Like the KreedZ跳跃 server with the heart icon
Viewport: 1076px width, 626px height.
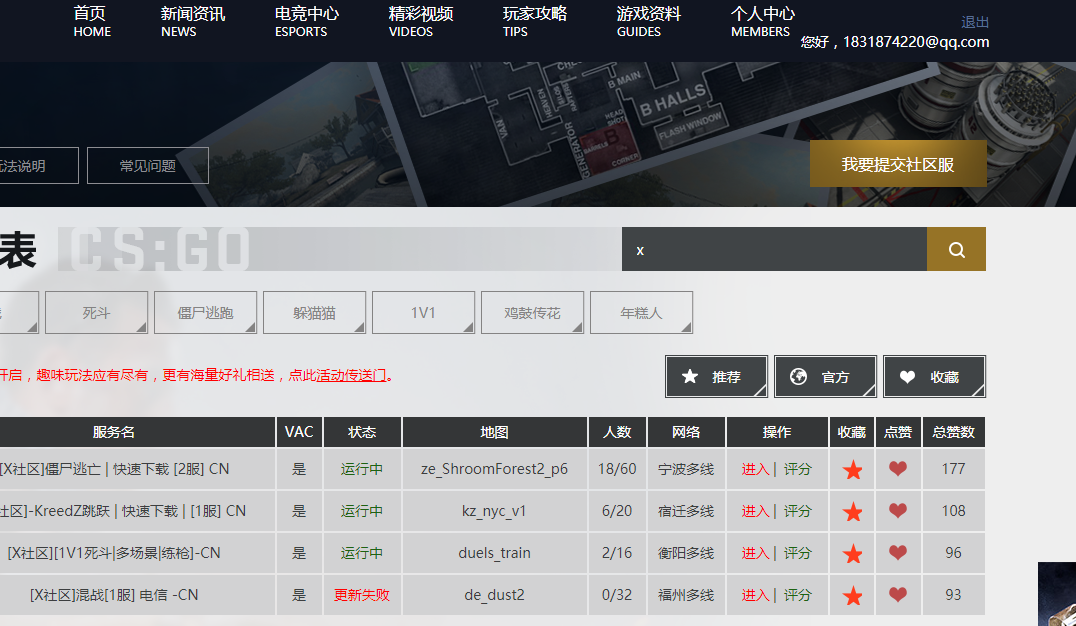[x=897, y=510]
